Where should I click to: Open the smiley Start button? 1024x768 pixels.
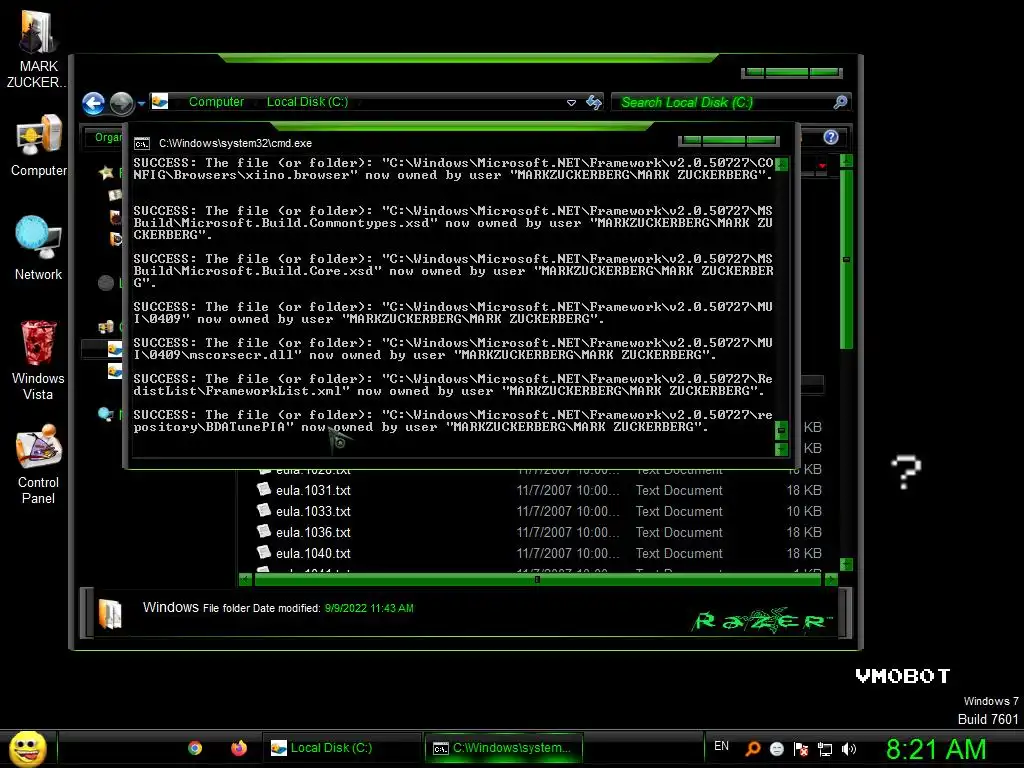tap(27, 748)
